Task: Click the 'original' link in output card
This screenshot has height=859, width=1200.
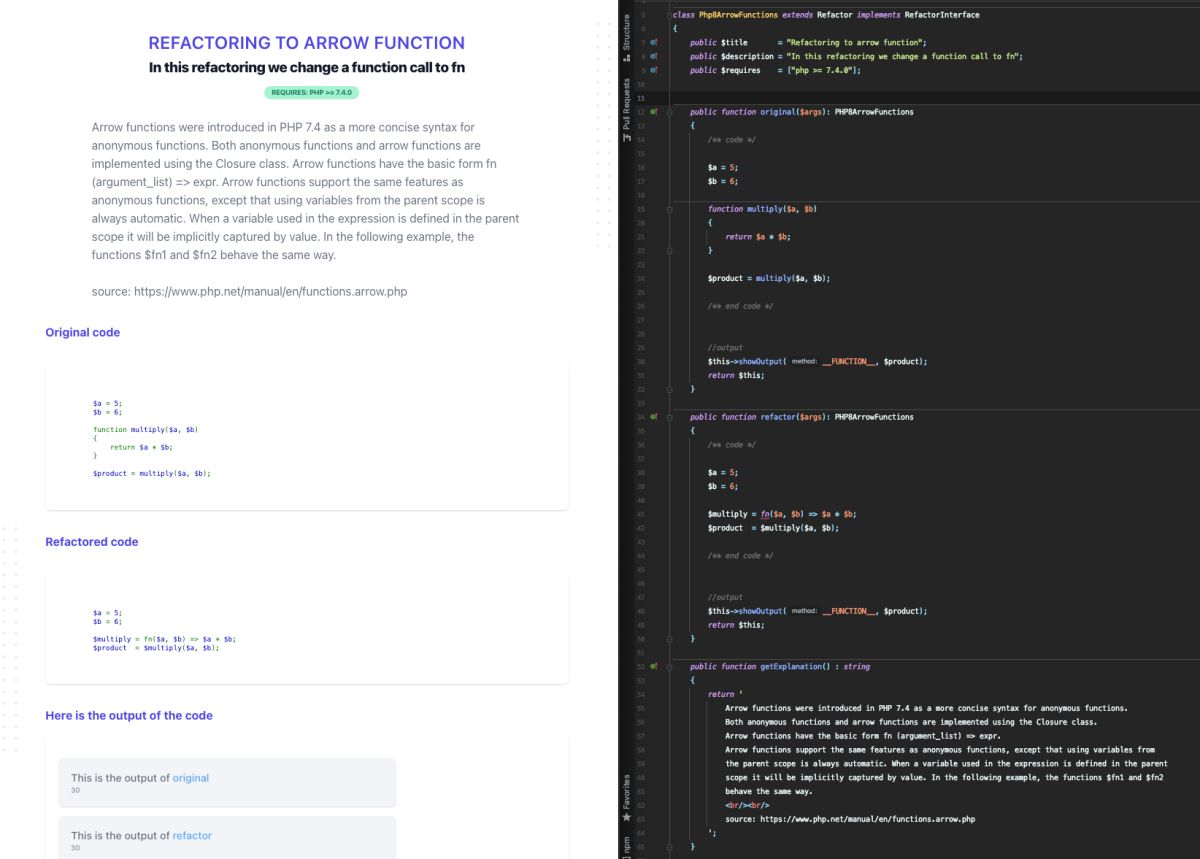Action: [191, 778]
